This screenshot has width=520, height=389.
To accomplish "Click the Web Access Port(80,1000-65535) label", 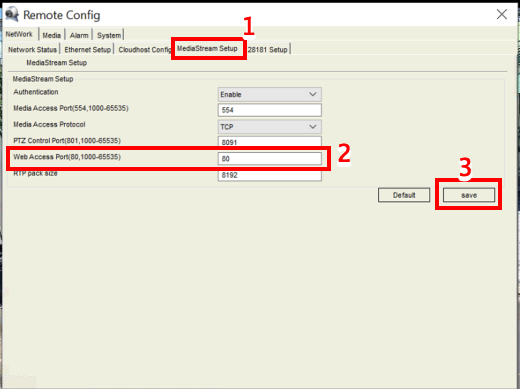I will click(x=67, y=157).
